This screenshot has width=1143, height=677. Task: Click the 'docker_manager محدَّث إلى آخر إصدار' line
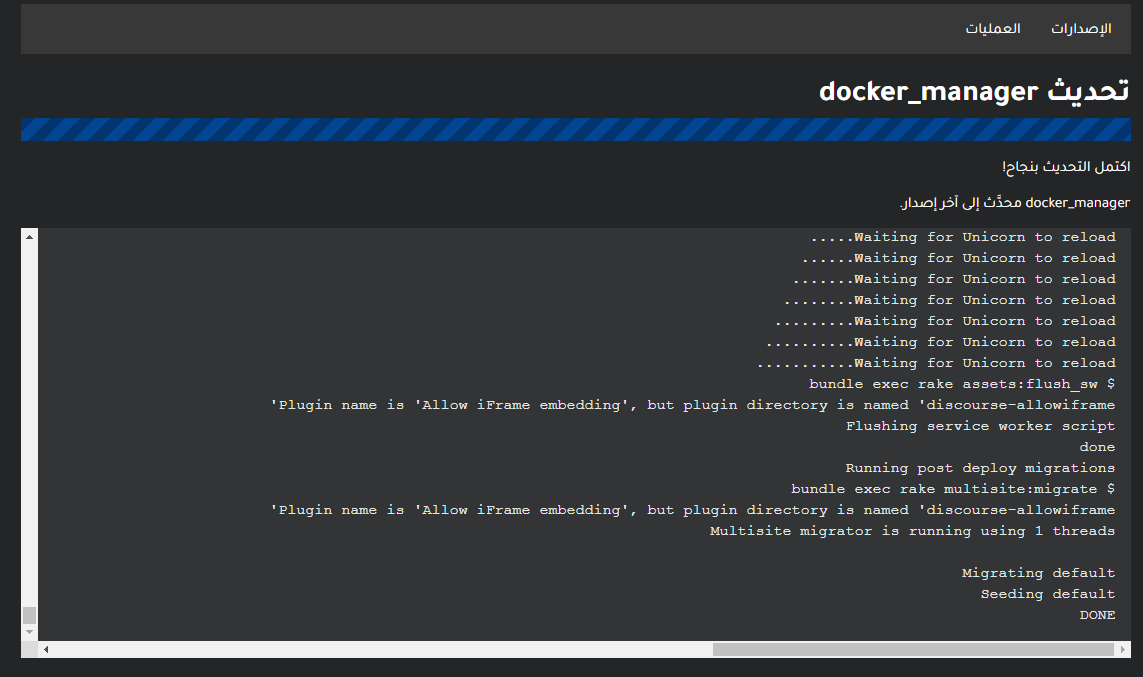point(1015,203)
